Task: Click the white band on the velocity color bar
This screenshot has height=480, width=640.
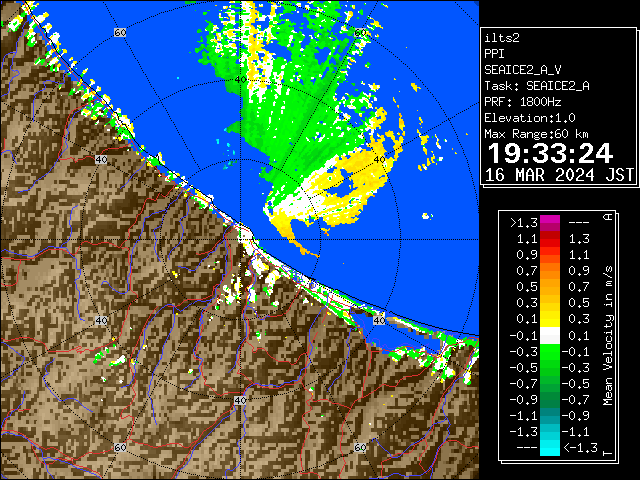Action: (x=550, y=336)
